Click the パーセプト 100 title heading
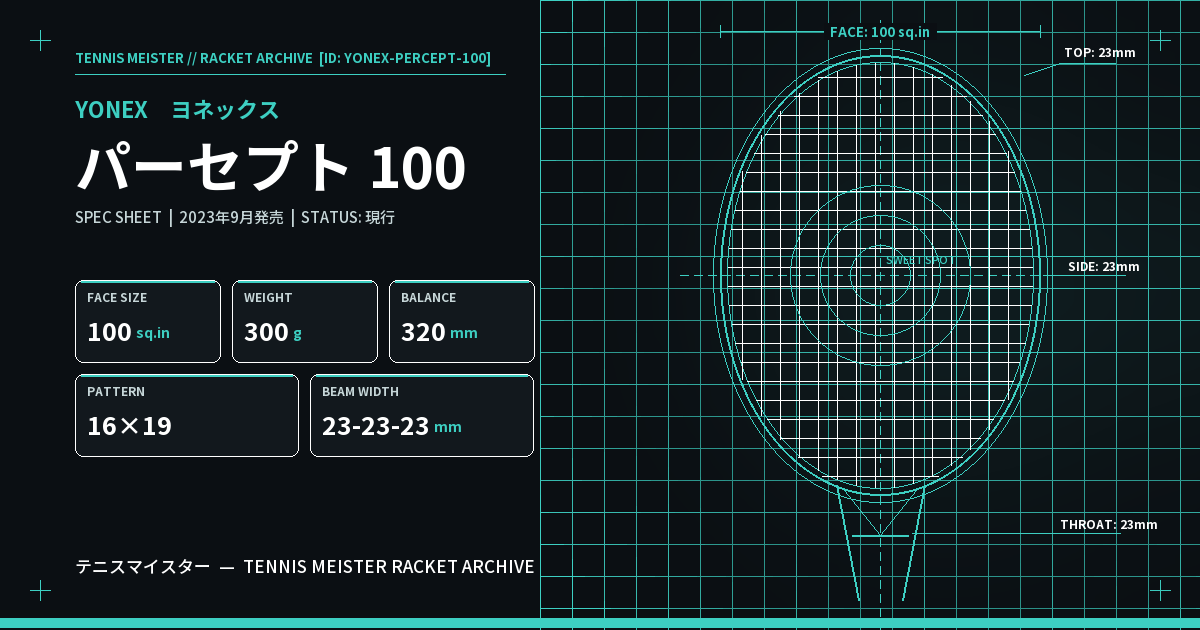This screenshot has height=630, width=1200. (271, 168)
